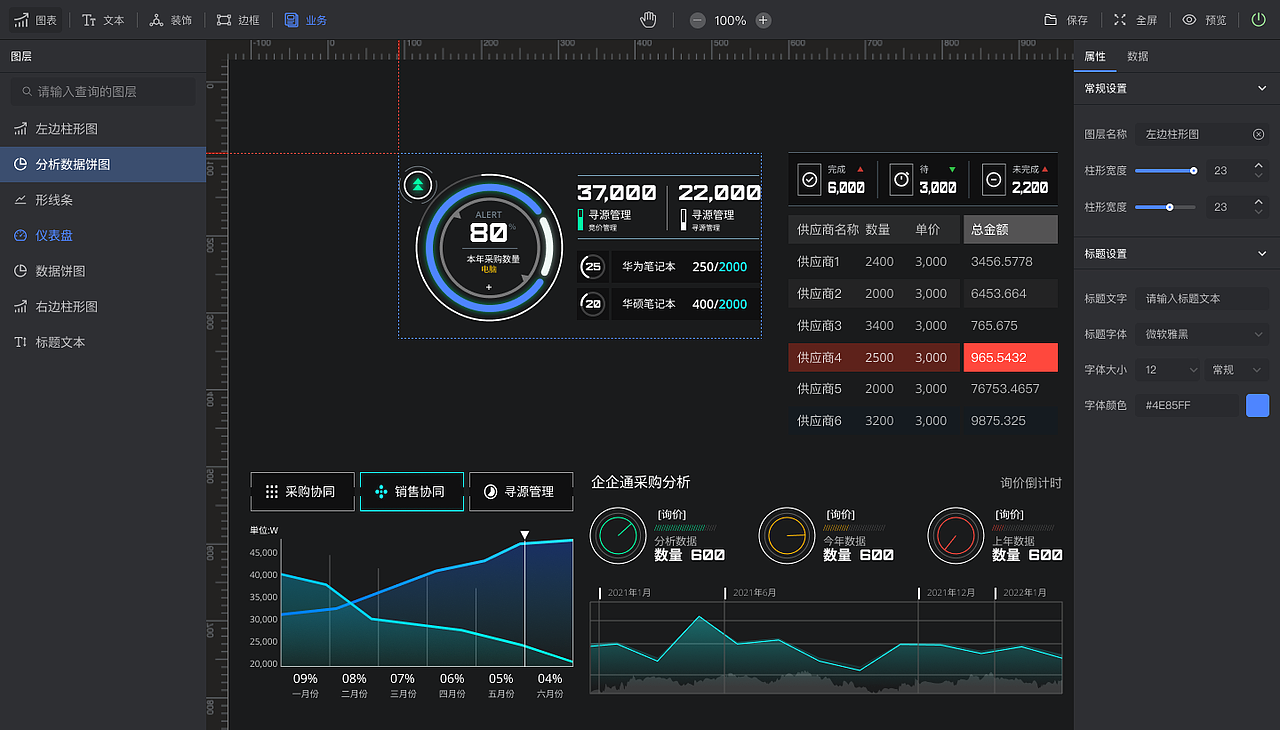The image size is (1280, 730).
Task: Collapse the 标题设置 section
Action: [1261, 254]
